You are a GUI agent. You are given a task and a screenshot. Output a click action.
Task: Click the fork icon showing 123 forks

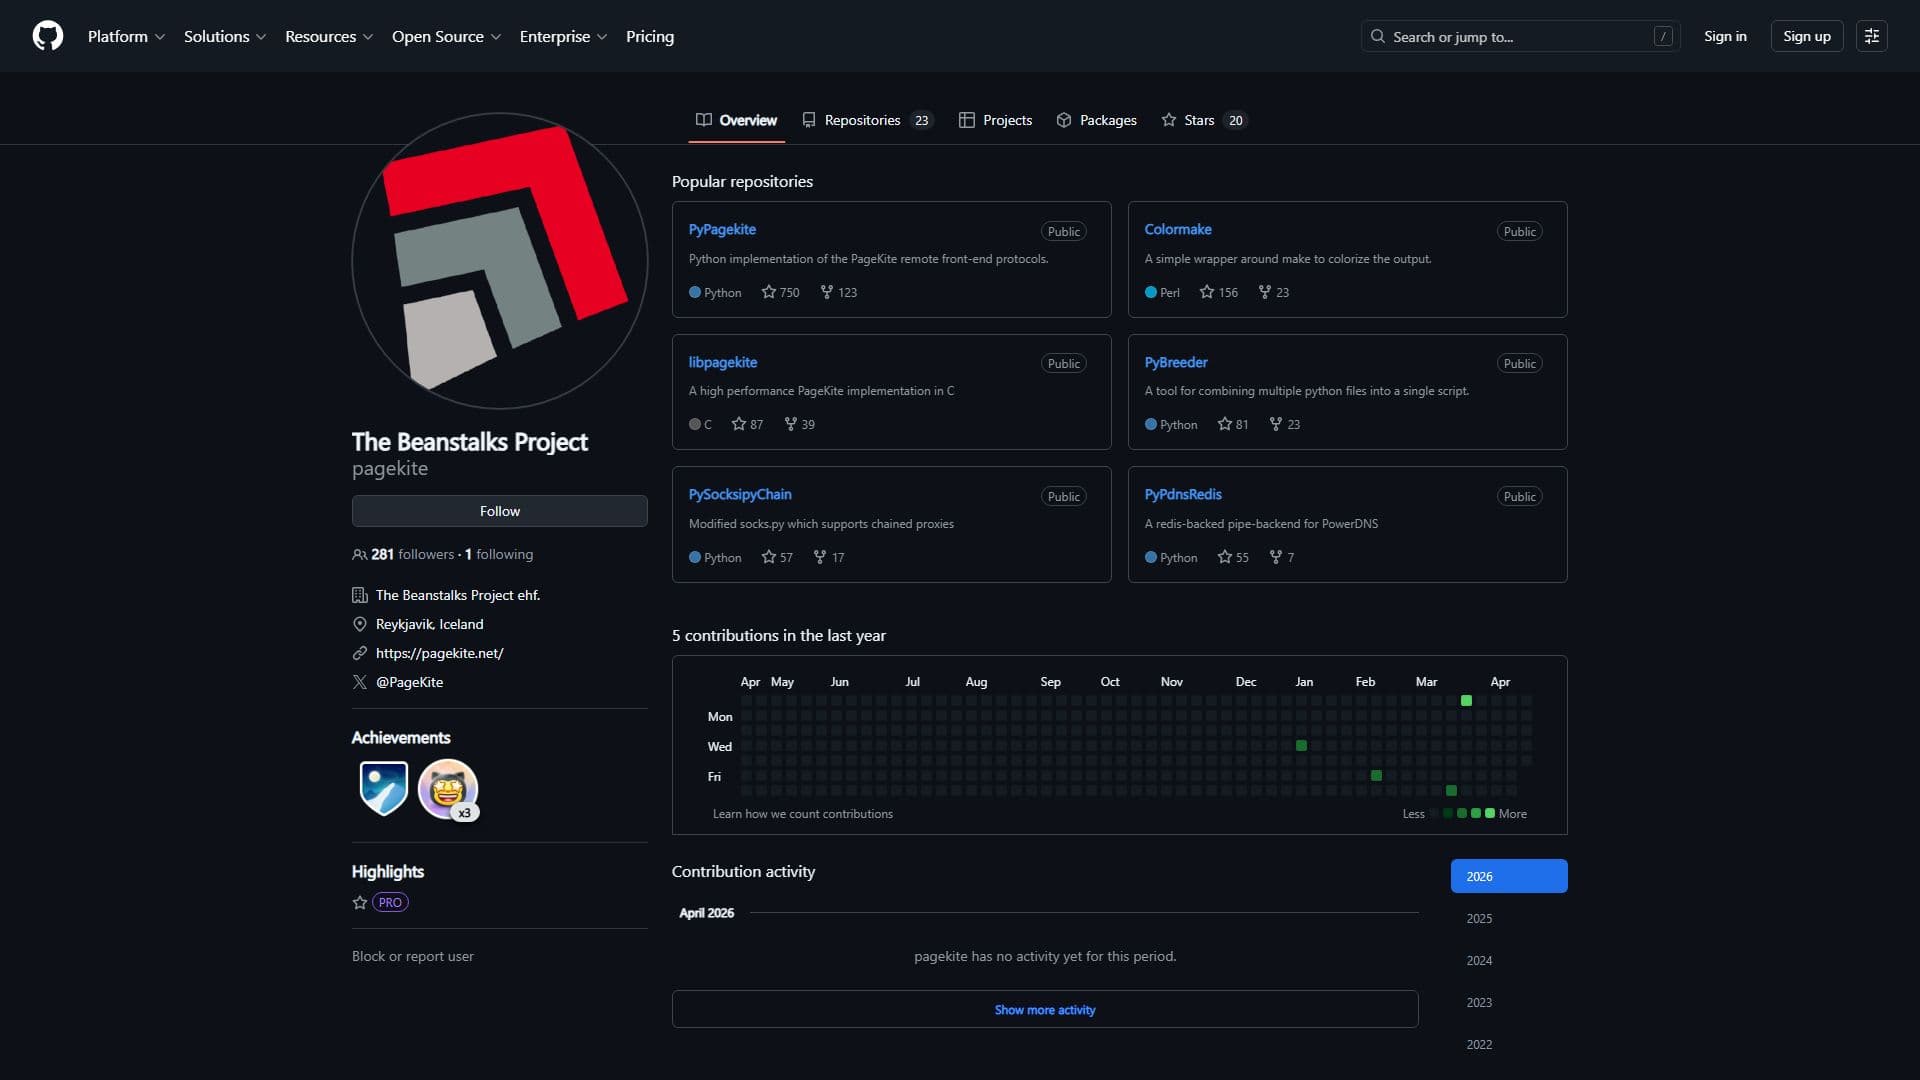[x=826, y=292]
